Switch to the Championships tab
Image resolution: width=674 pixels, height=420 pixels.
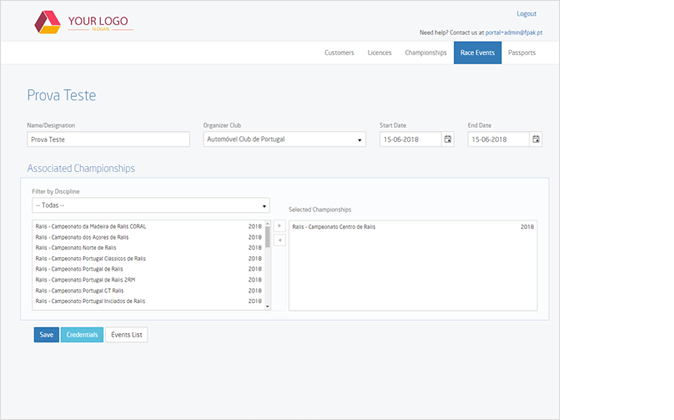[426, 53]
